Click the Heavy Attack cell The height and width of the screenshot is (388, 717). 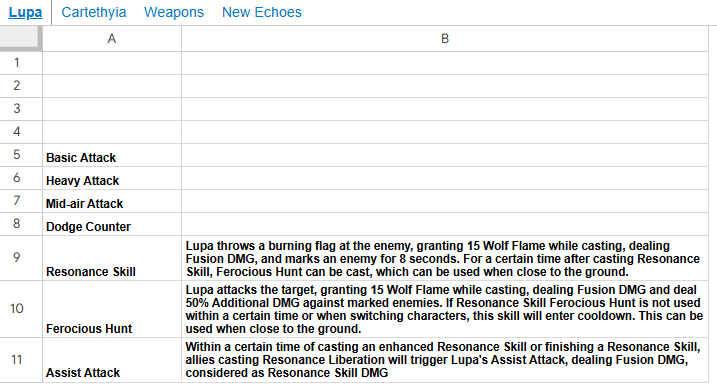click(x=112, y=178)
